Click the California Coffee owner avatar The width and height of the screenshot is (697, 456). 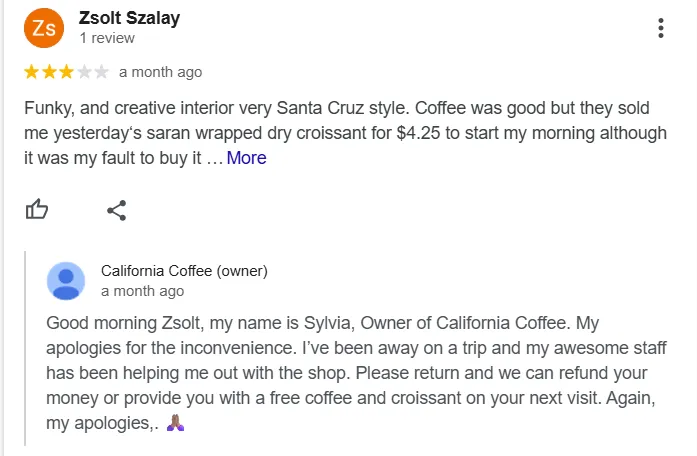click(x=66, y=280)
